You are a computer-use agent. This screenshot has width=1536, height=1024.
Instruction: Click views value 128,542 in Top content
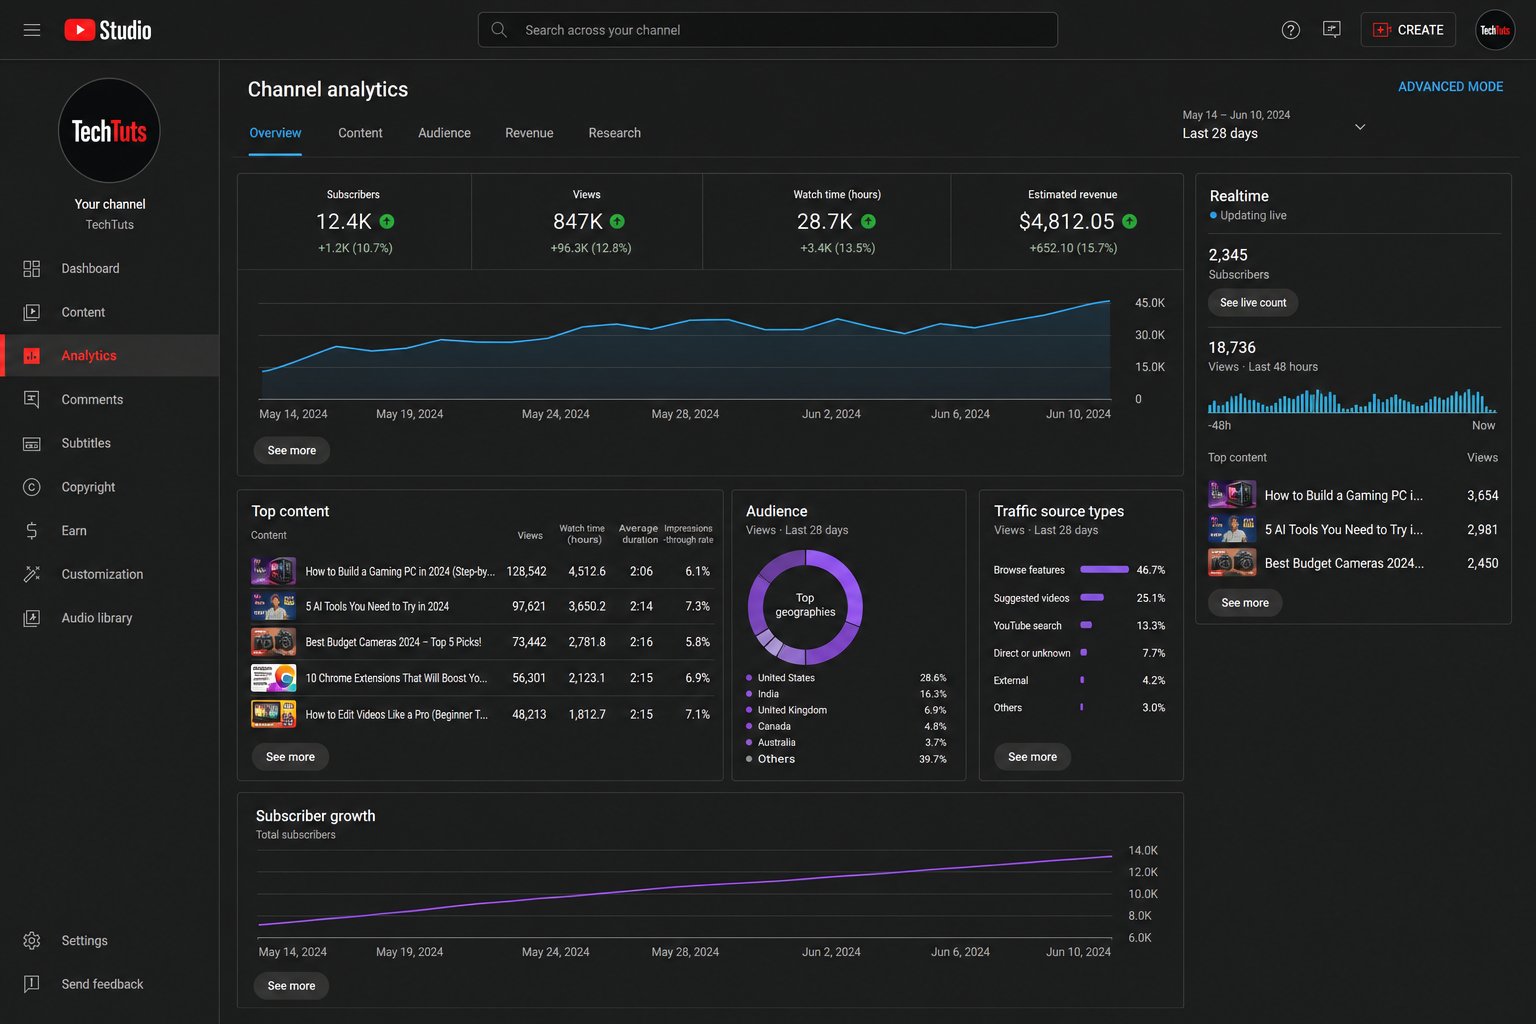pos(526,571)
